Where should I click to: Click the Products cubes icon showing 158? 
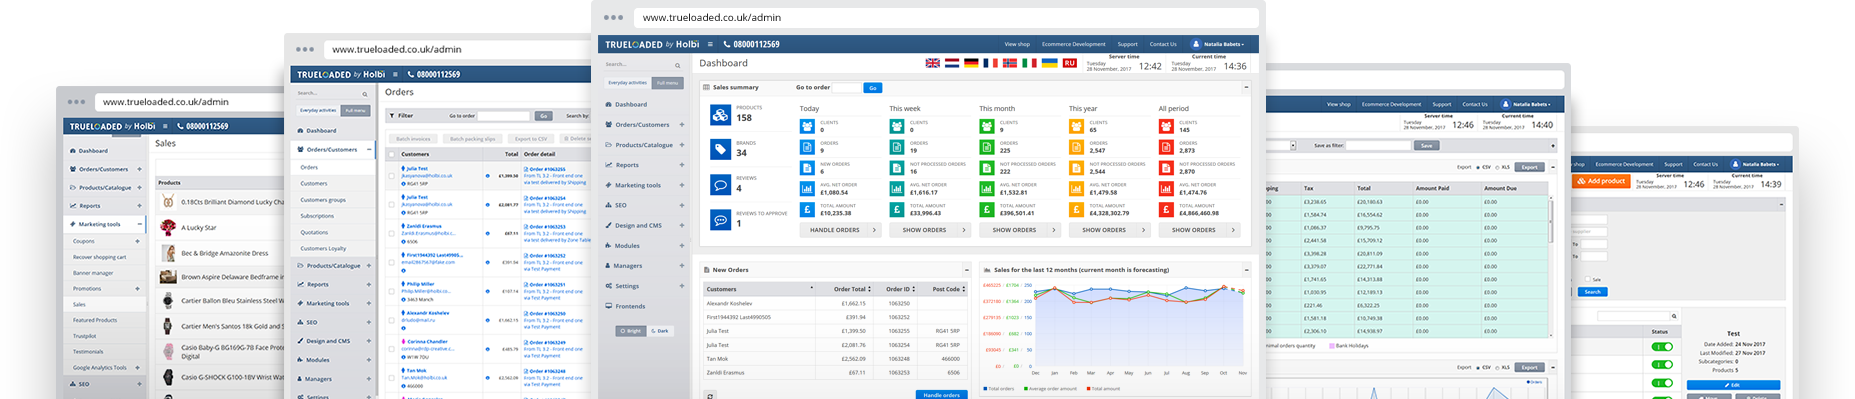[720, 115]
